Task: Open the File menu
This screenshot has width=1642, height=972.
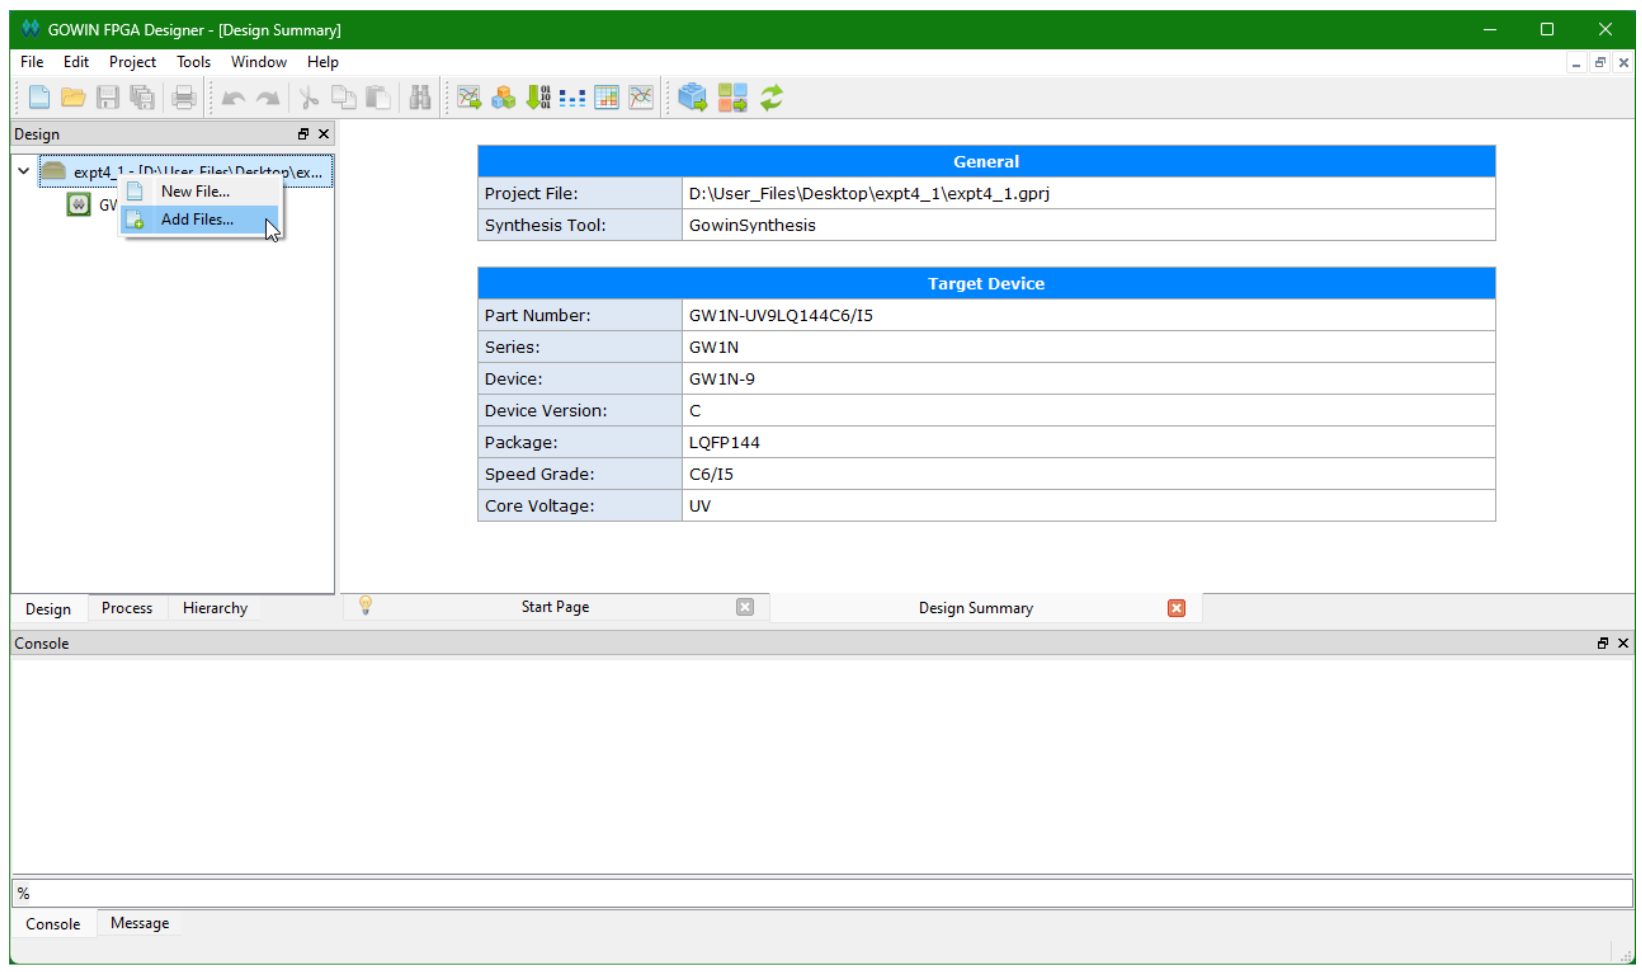Action: click(x=32, y=62)
